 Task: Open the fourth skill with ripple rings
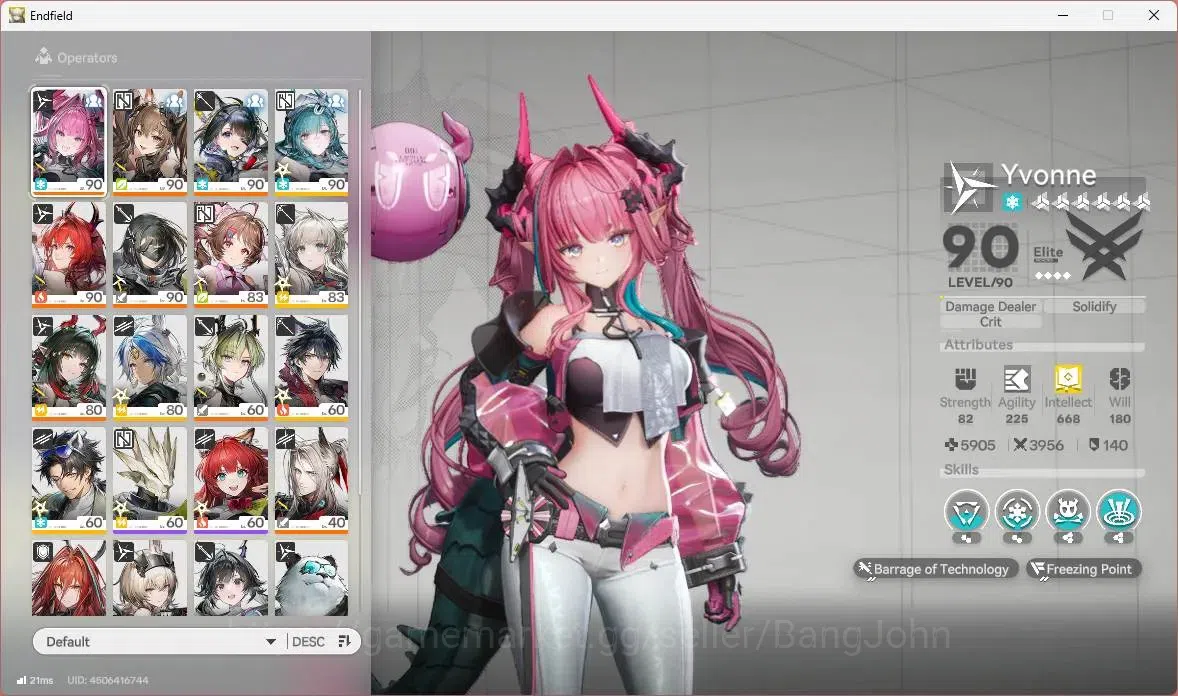pyautogui.click(x=1119, y=513)
